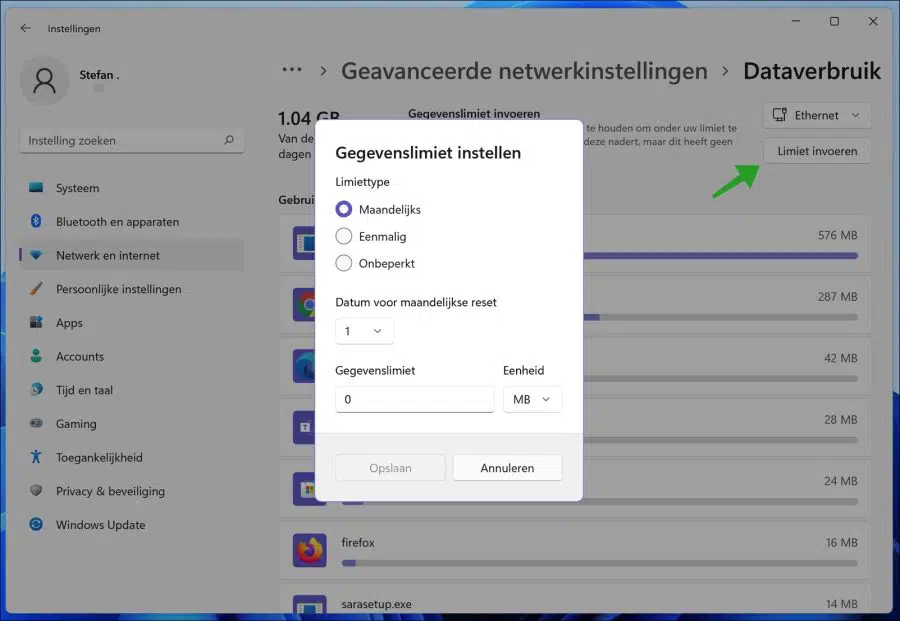Click the Ethernet adapter icon
This screenshot has width=900, height=621.
click(x=779, y=115)
